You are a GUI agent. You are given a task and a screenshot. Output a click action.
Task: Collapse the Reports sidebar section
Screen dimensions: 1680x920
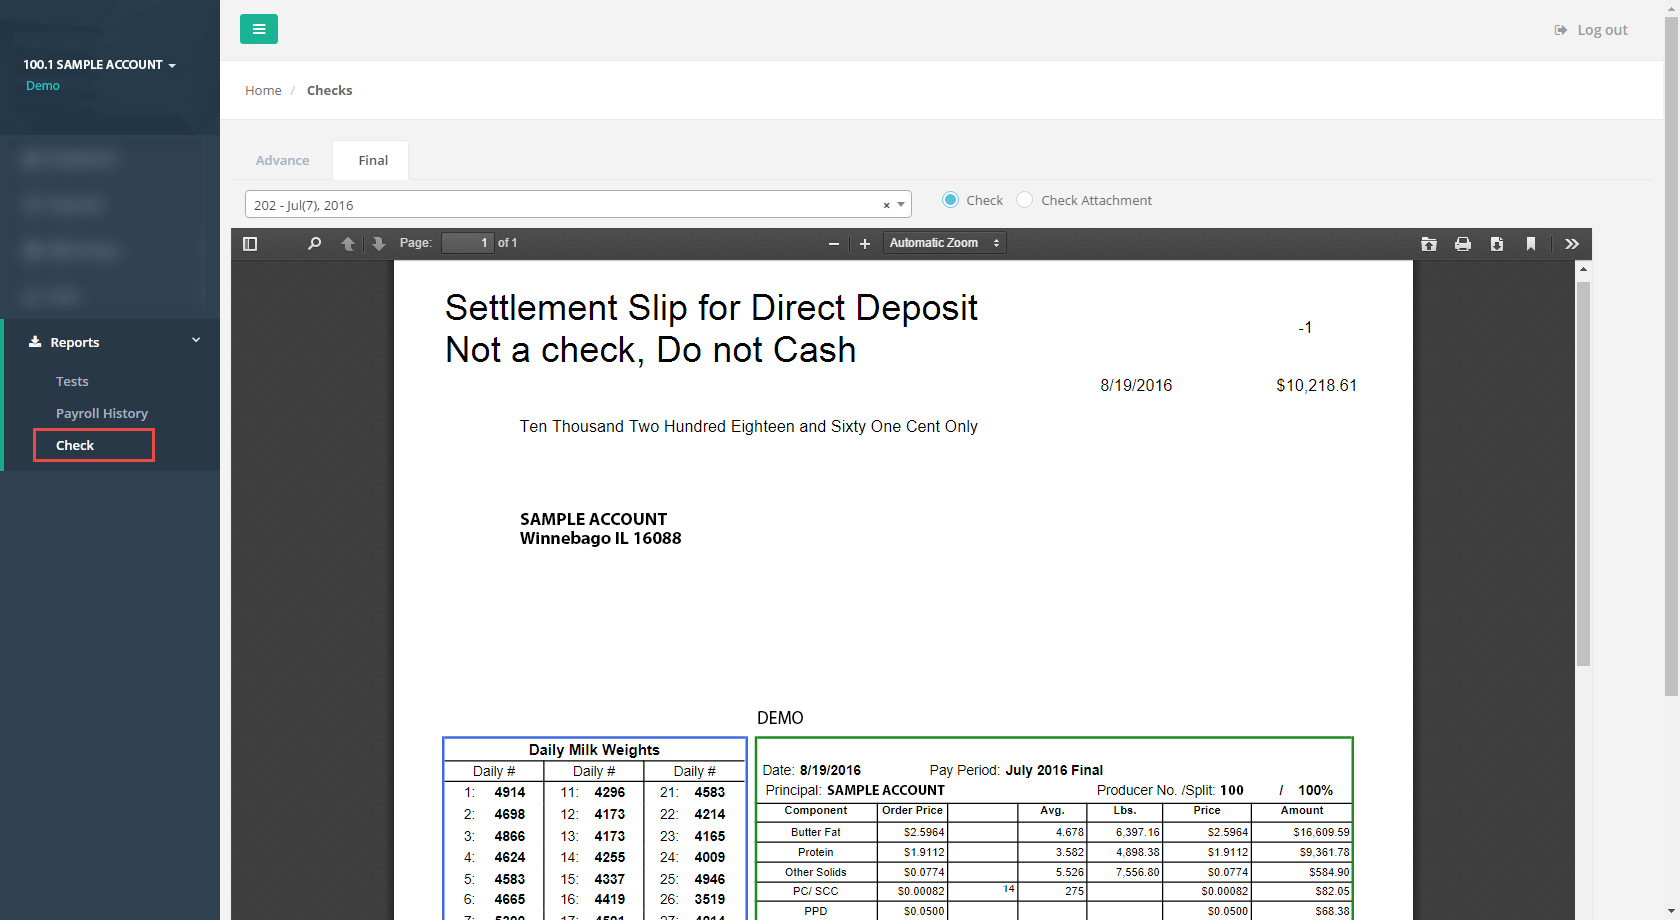coord(196,340)
